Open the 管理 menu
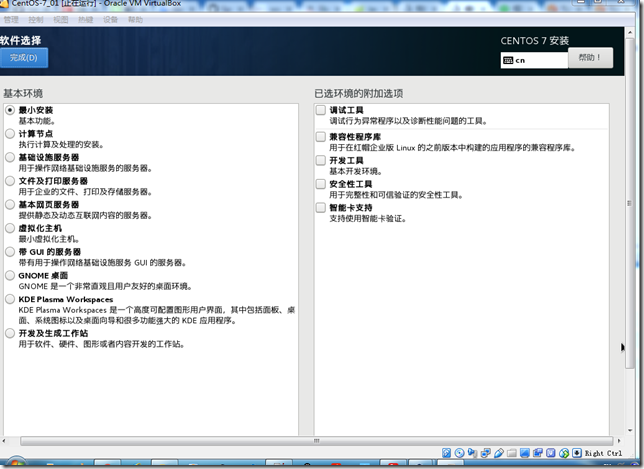 tap(11, 20)
